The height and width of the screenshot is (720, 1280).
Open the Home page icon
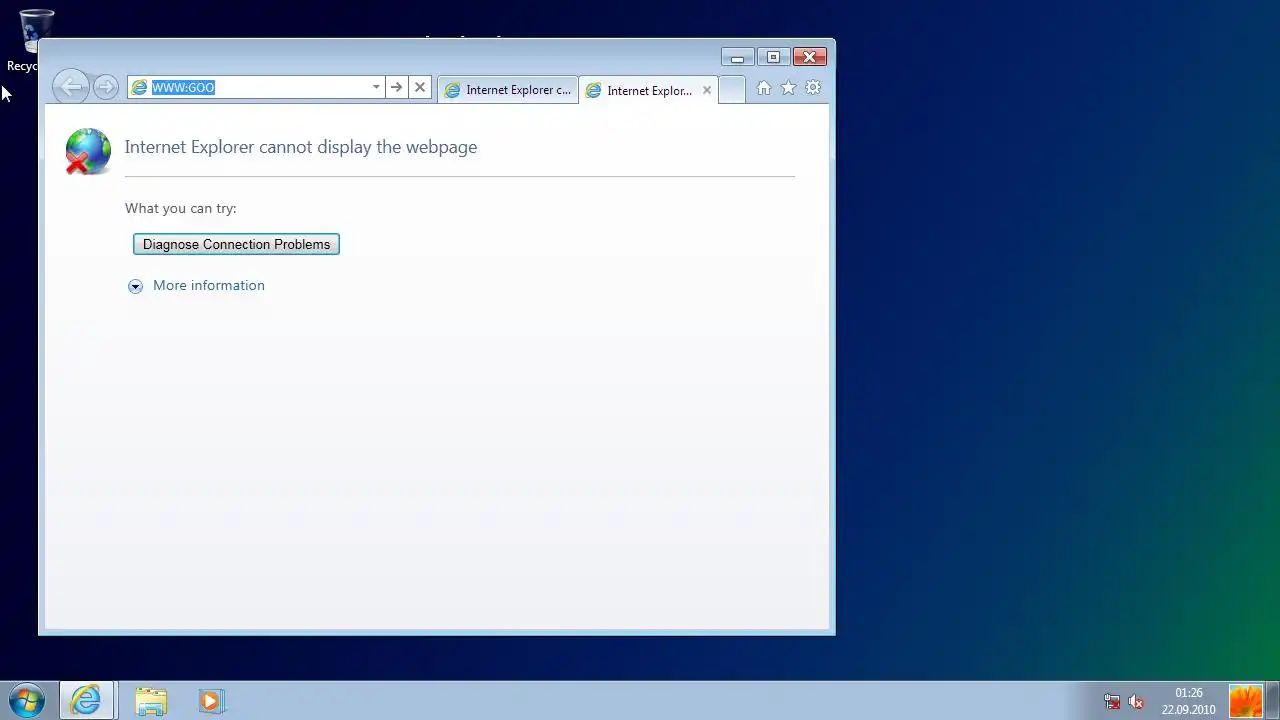point(764,88)
